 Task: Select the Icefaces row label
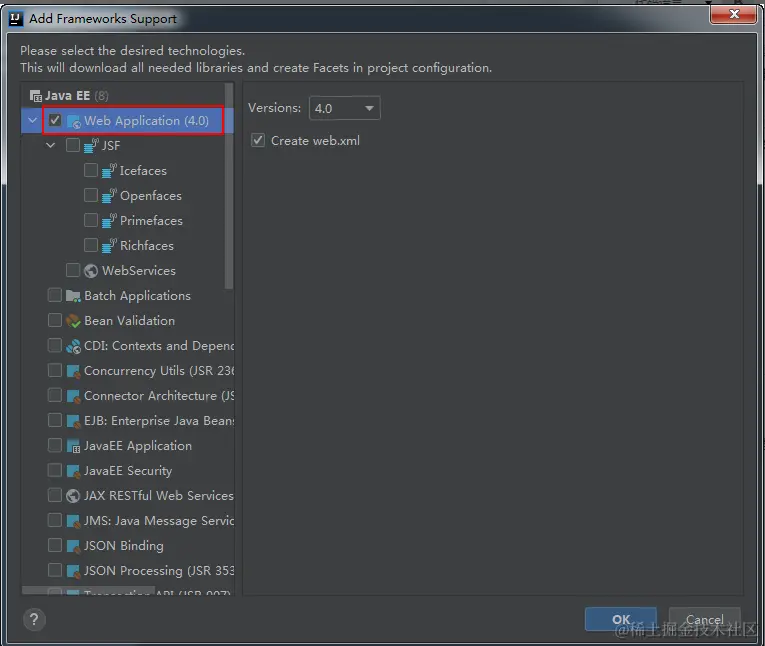coord(143,171)
